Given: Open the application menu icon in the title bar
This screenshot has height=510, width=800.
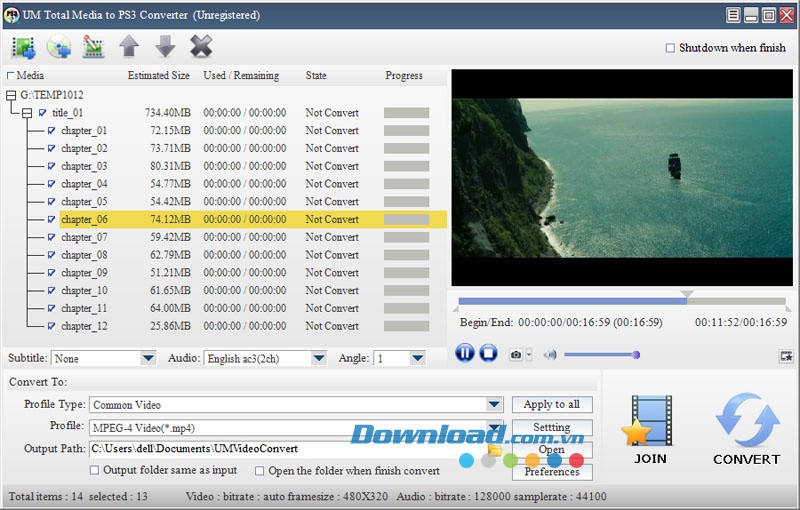Looking at the screenshot, I should tap(733, 15).
